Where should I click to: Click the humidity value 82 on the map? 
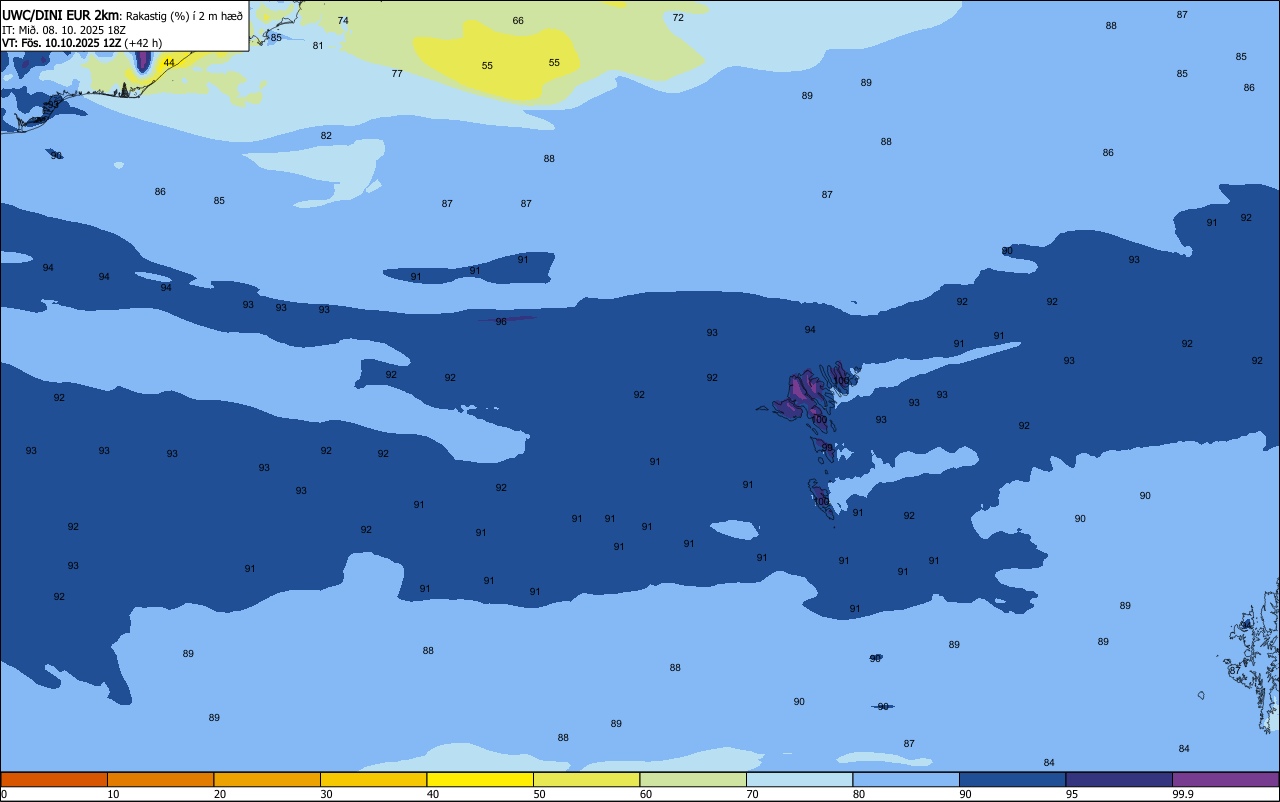tap(326, 136)
